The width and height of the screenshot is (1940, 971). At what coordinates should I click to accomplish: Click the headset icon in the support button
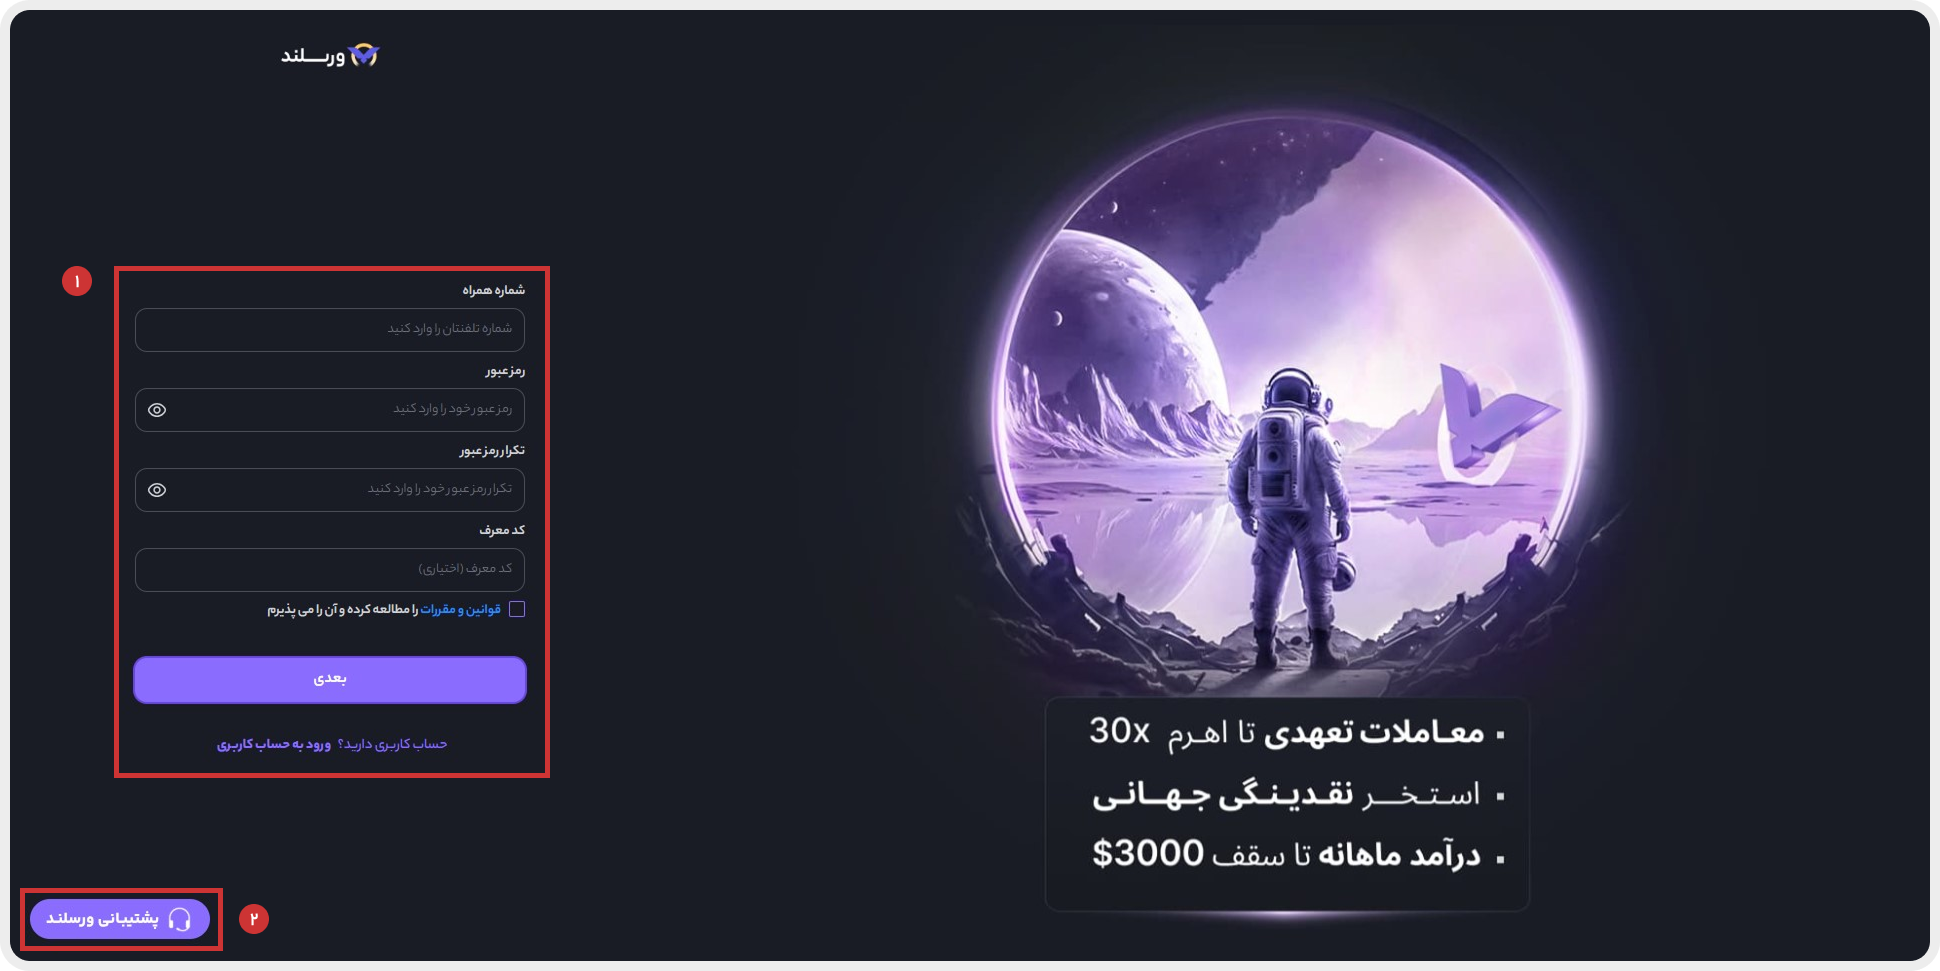pos(180,919)
